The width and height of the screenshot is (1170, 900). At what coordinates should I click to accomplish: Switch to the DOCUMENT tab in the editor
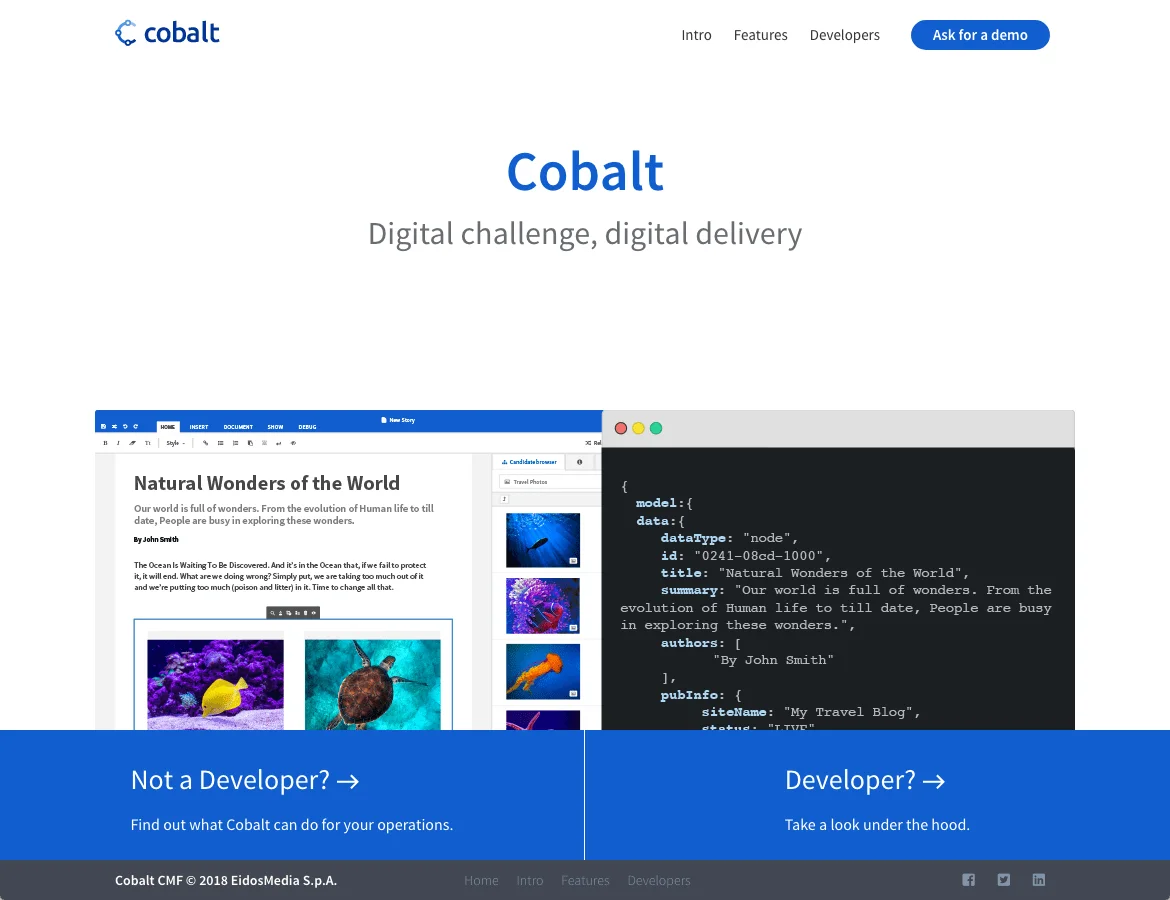point(238,427)
